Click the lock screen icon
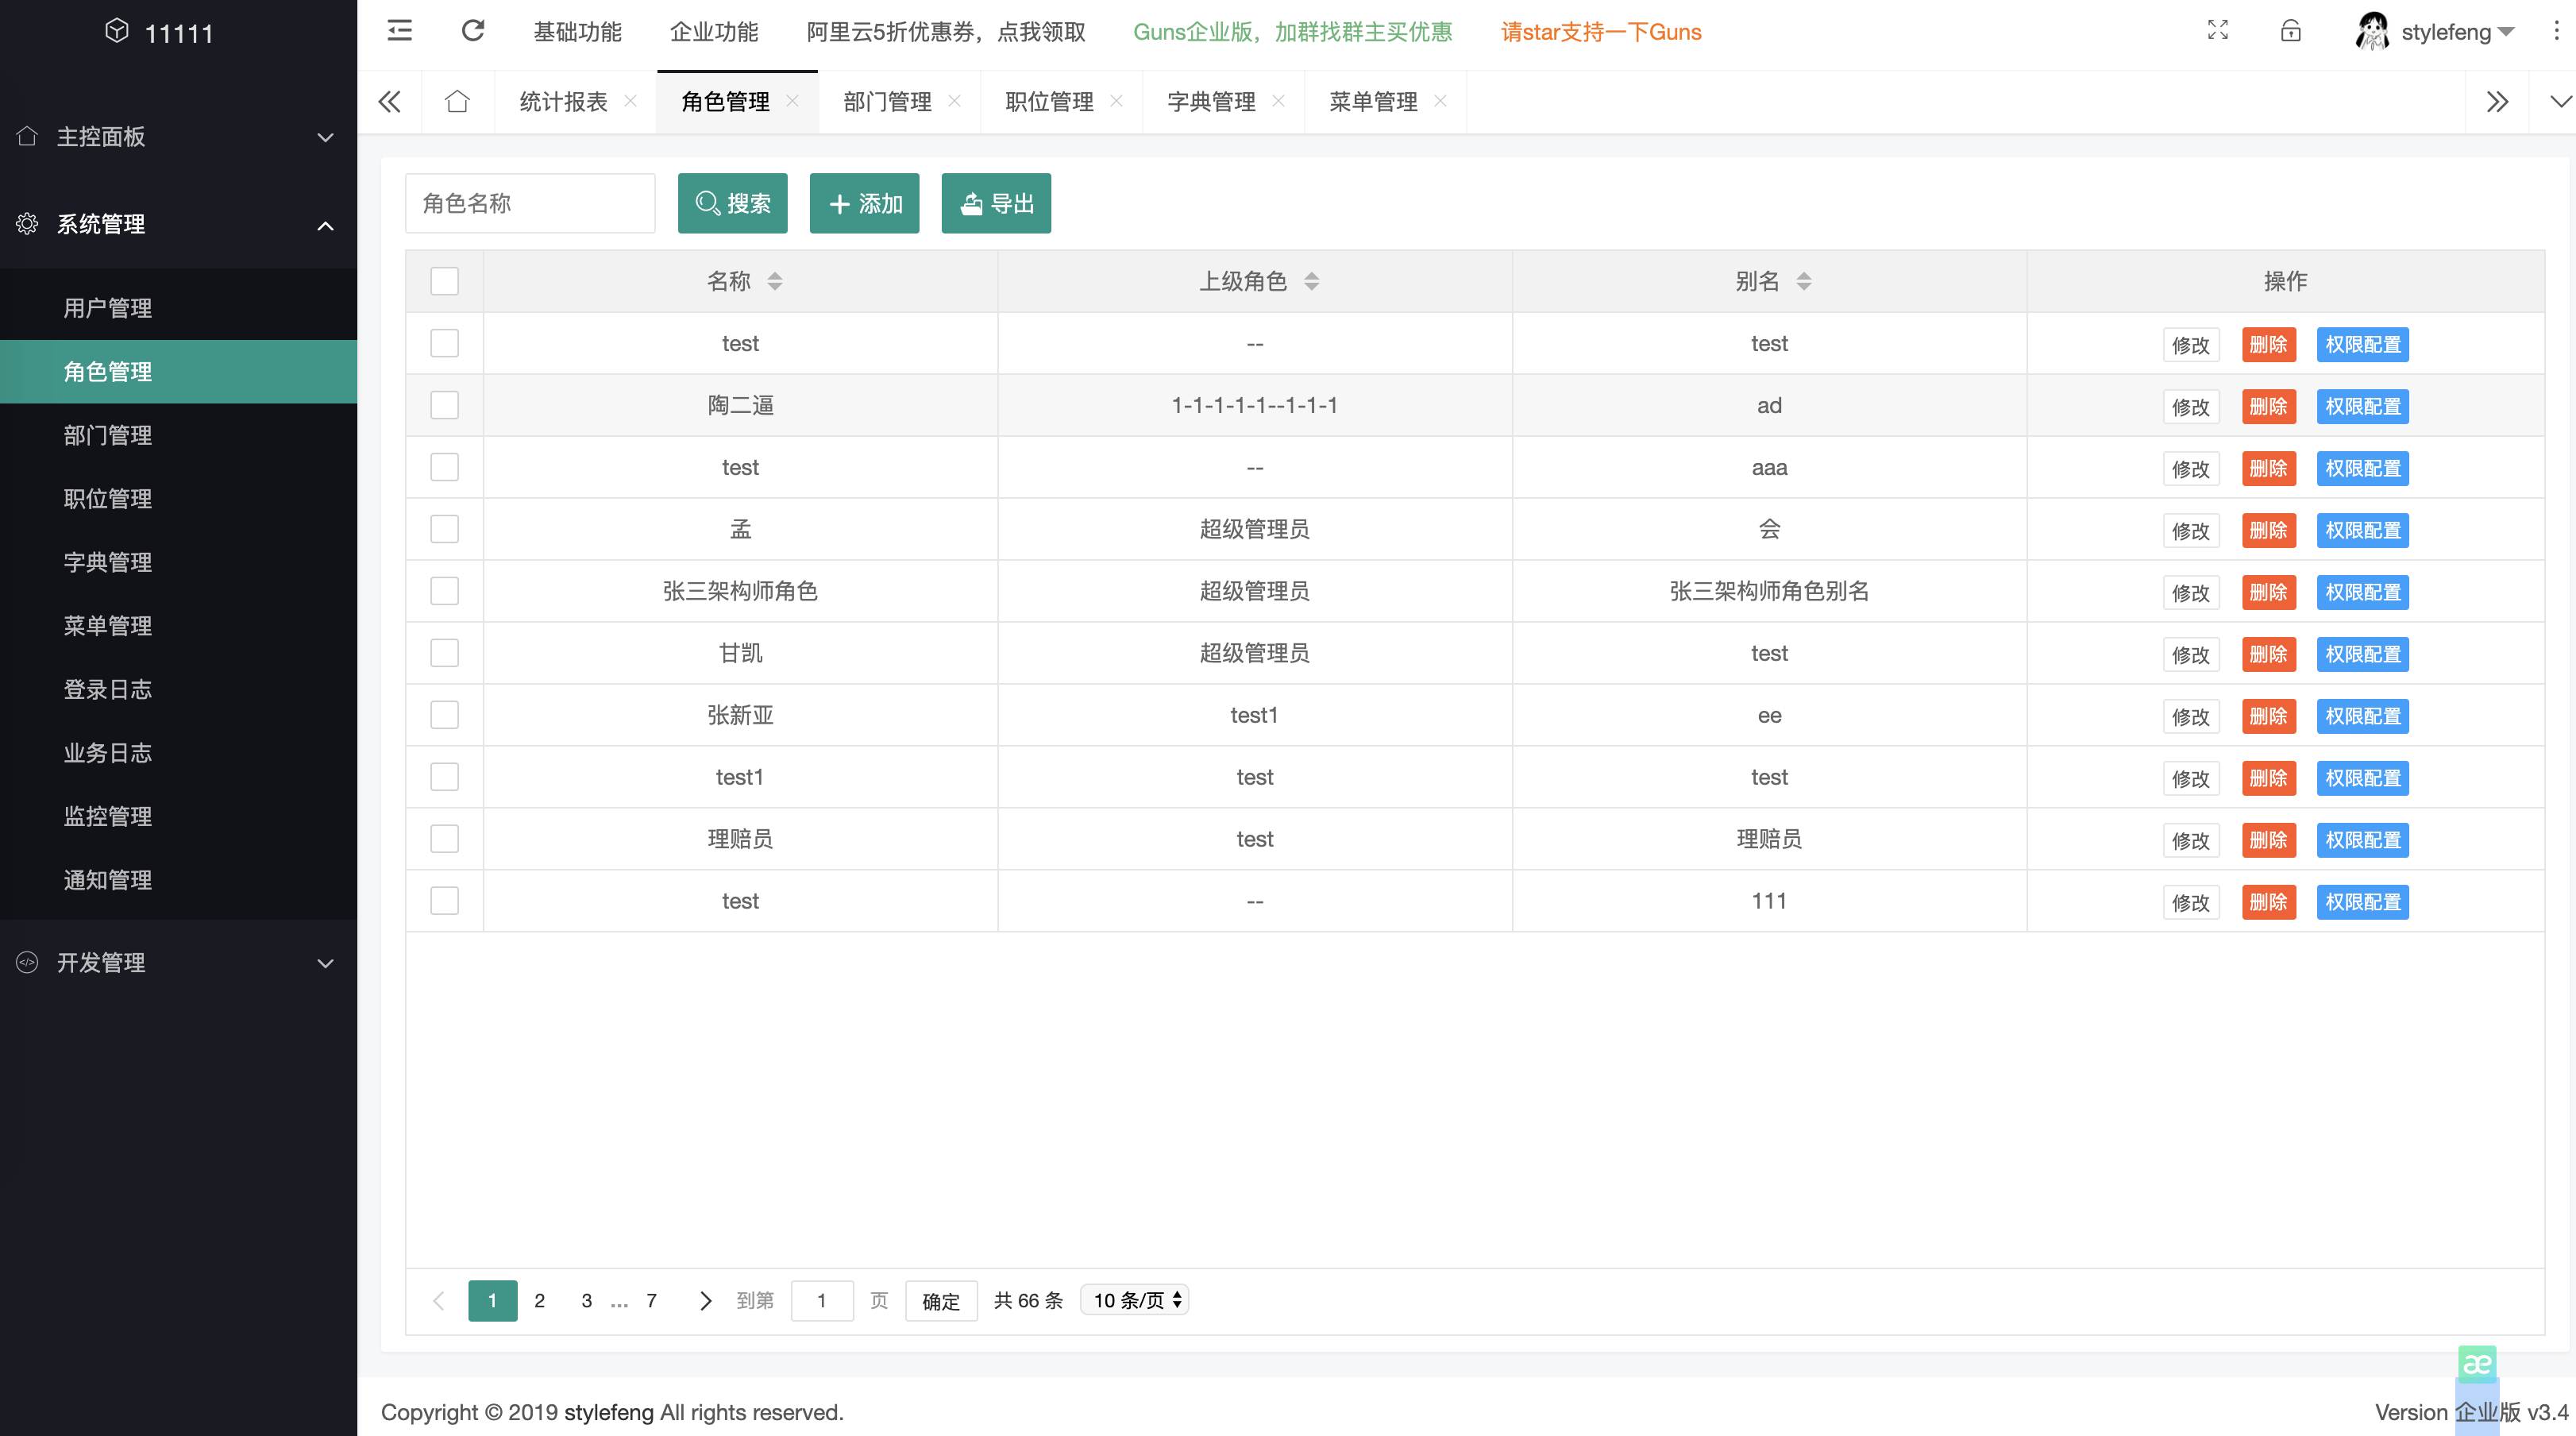The width and height of the screenshot is (2576, 1436). 2290,31
